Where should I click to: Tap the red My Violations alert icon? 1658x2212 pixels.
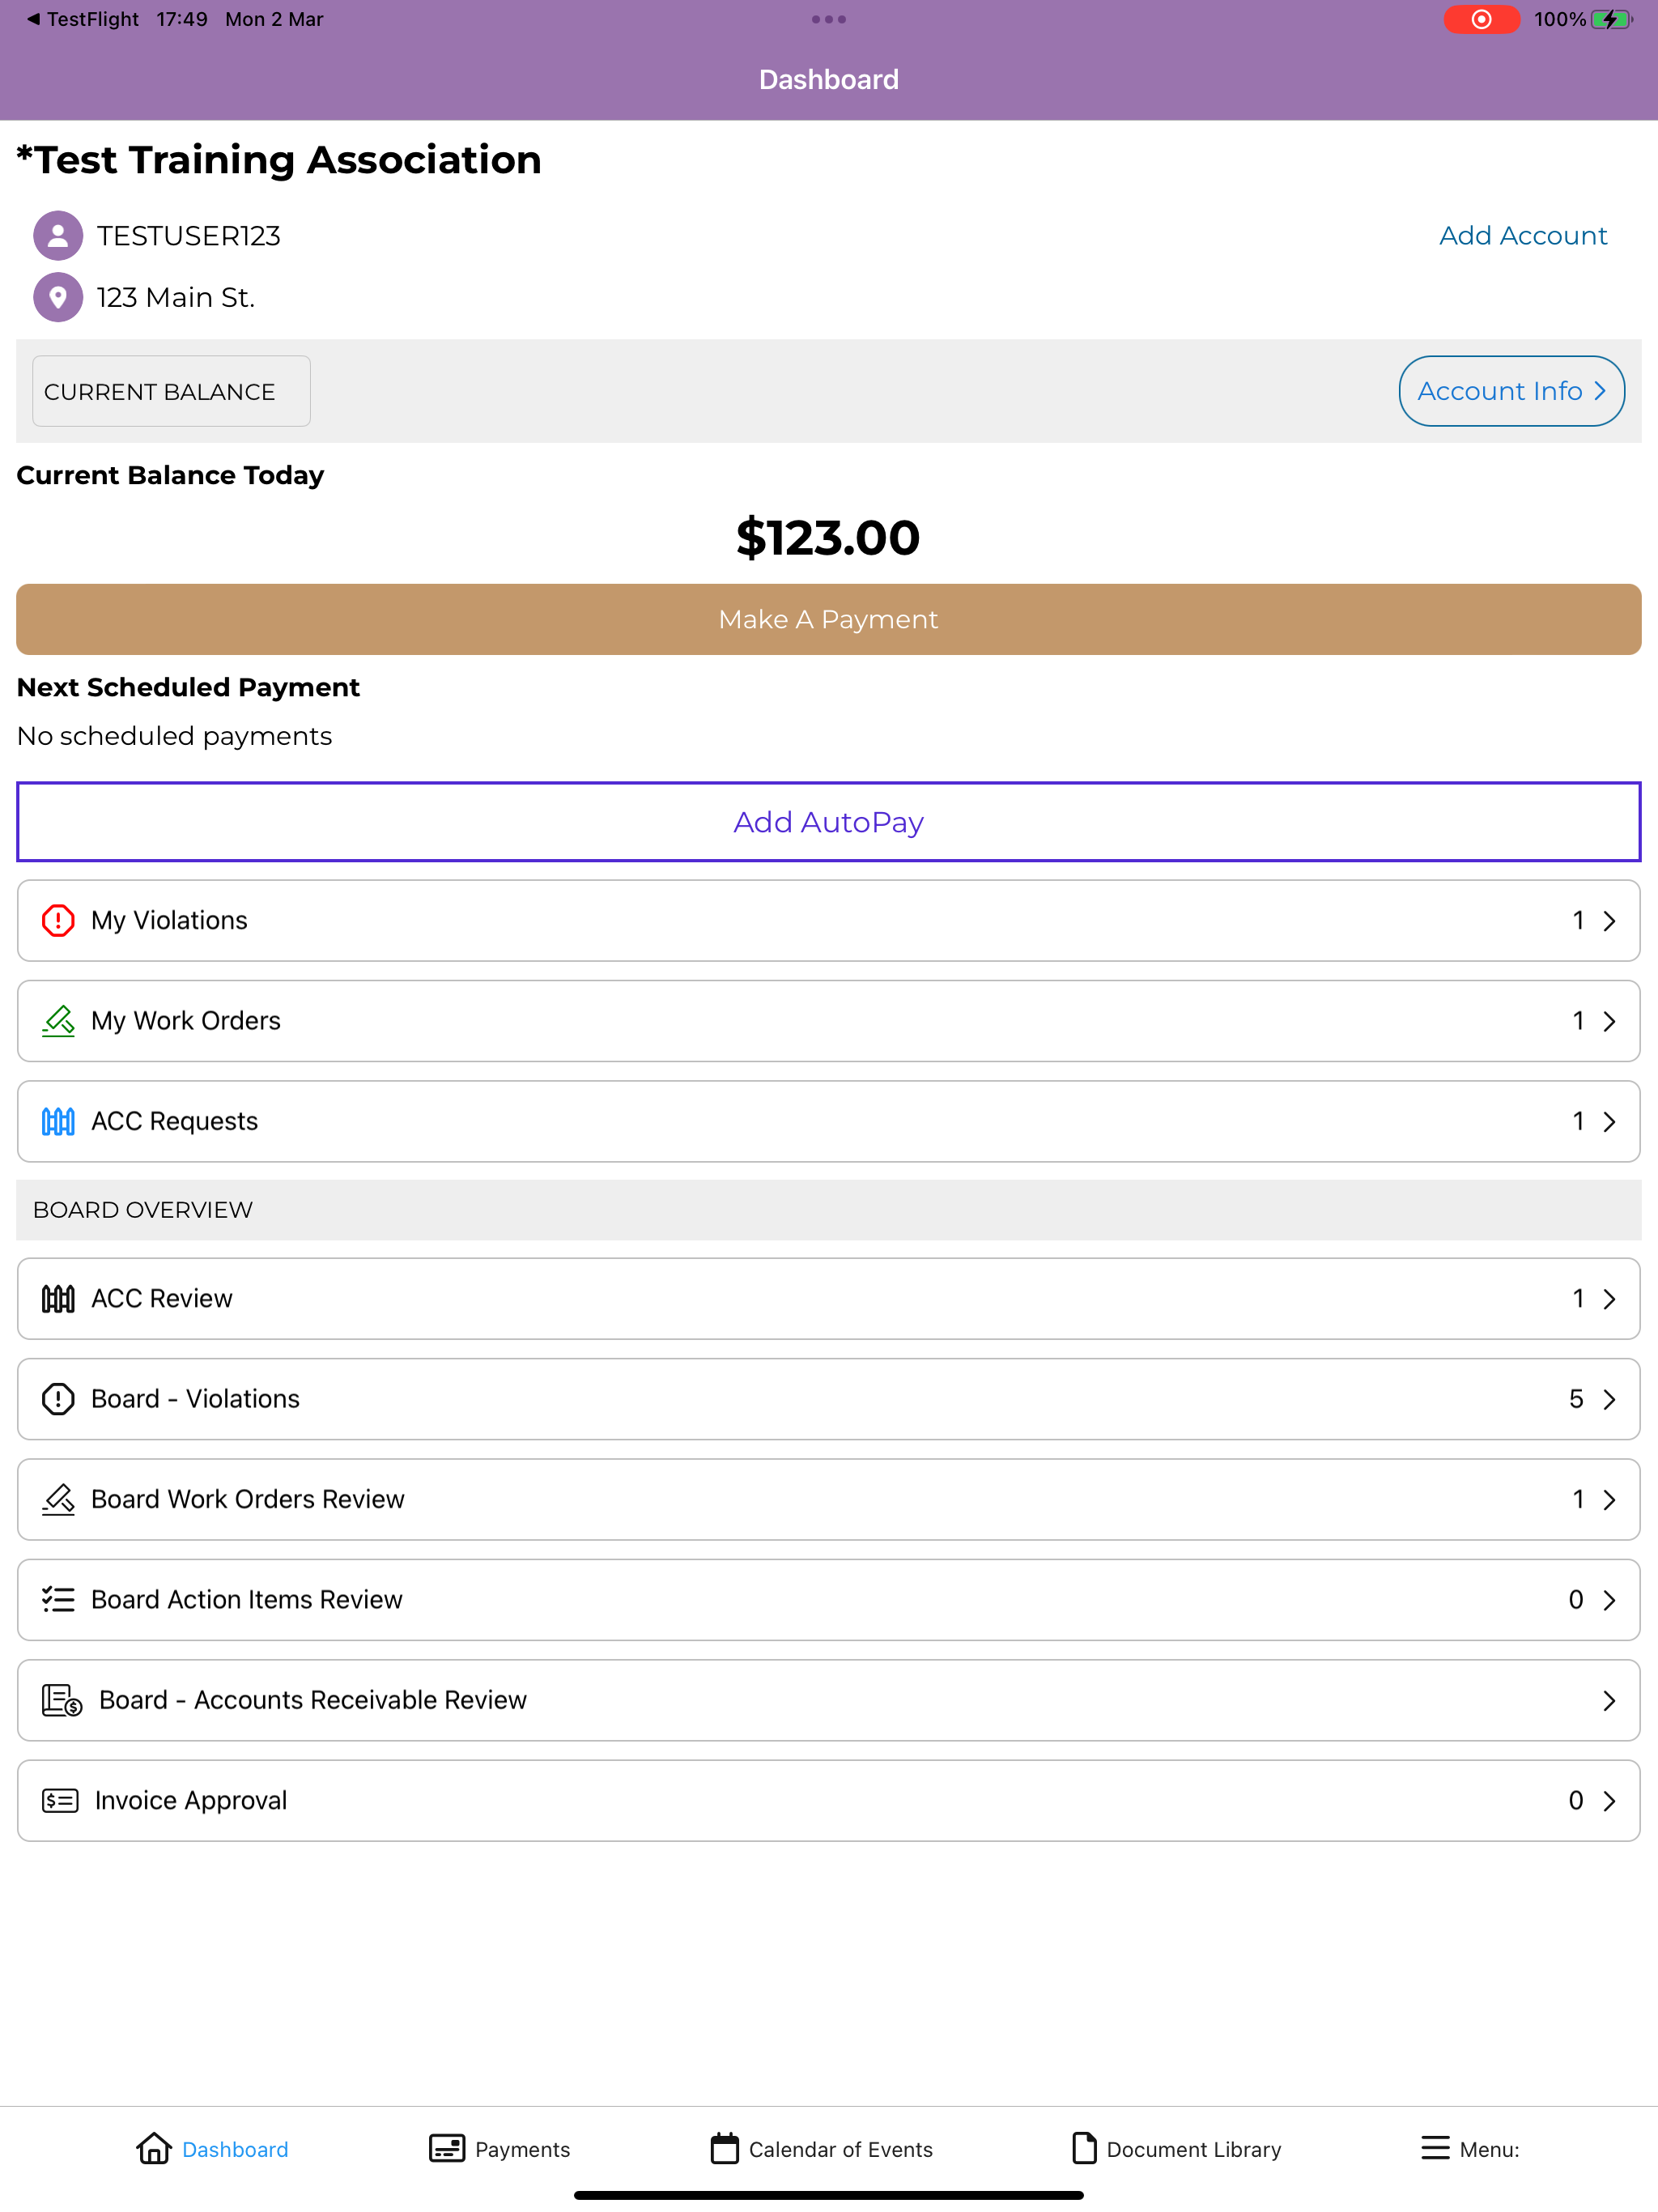tap(58, 920)
